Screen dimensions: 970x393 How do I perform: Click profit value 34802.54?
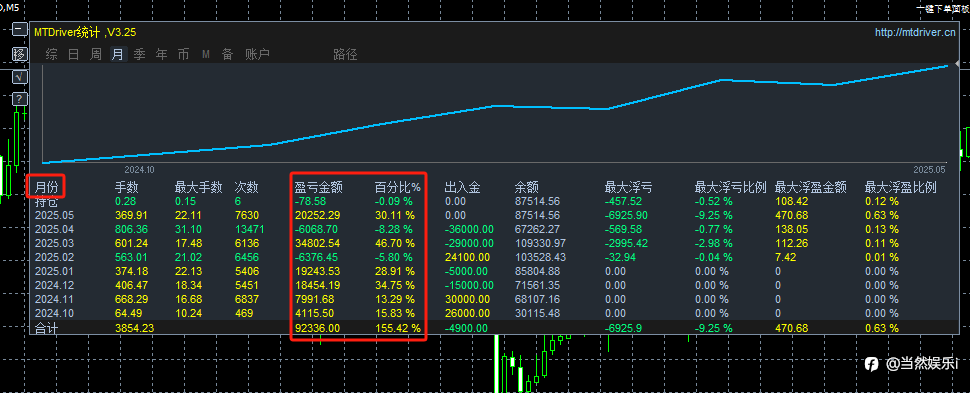point(317,243)
